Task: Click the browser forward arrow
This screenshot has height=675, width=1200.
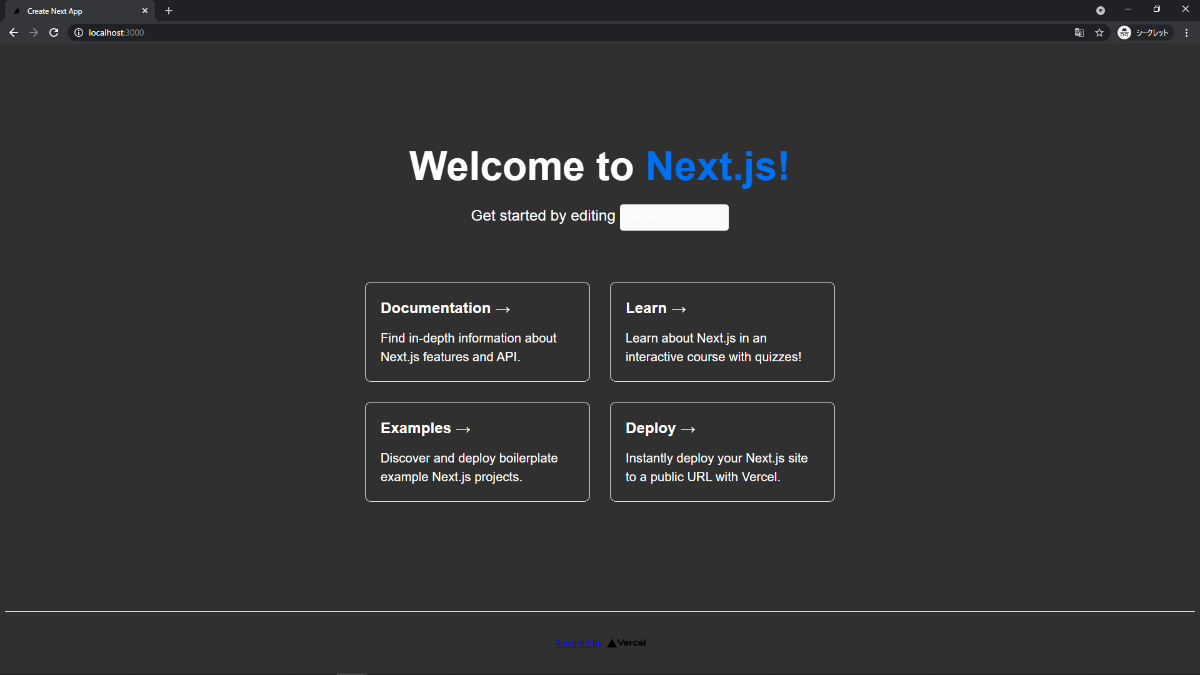Action: pyautogui.click(x=34, y=33)
